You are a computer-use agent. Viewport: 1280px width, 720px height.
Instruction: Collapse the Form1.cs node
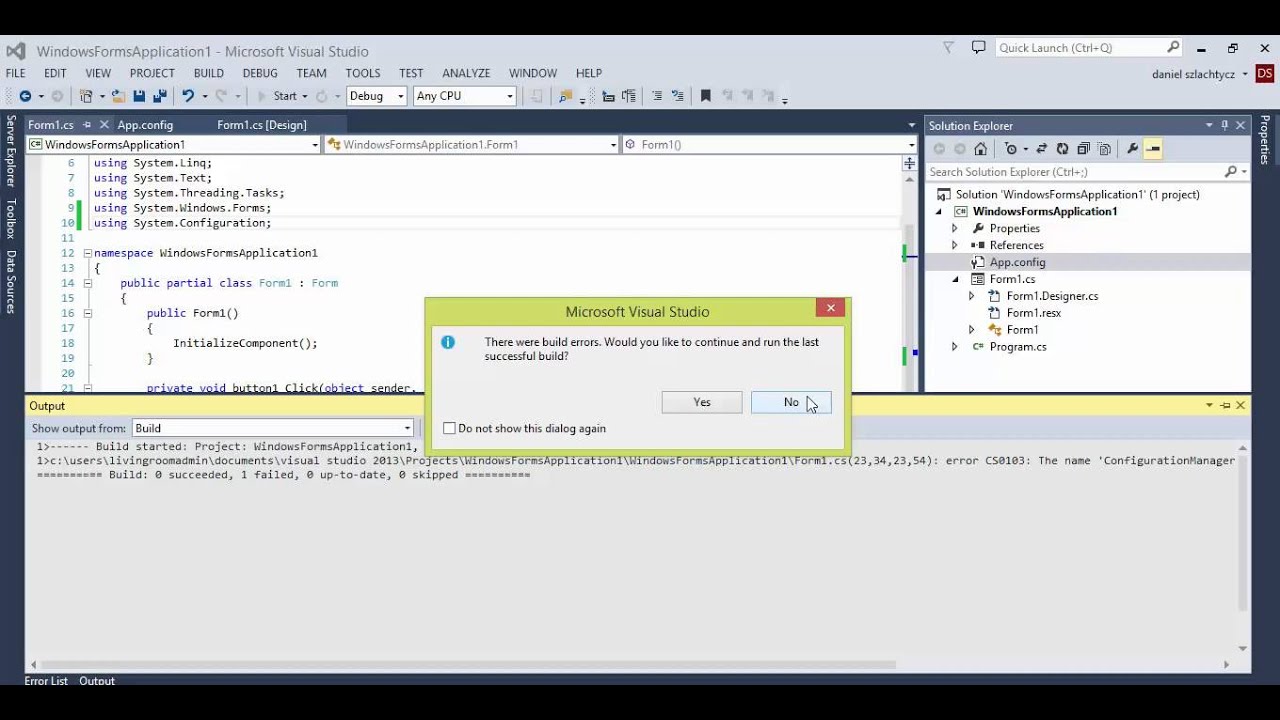[x=954, y=279]
